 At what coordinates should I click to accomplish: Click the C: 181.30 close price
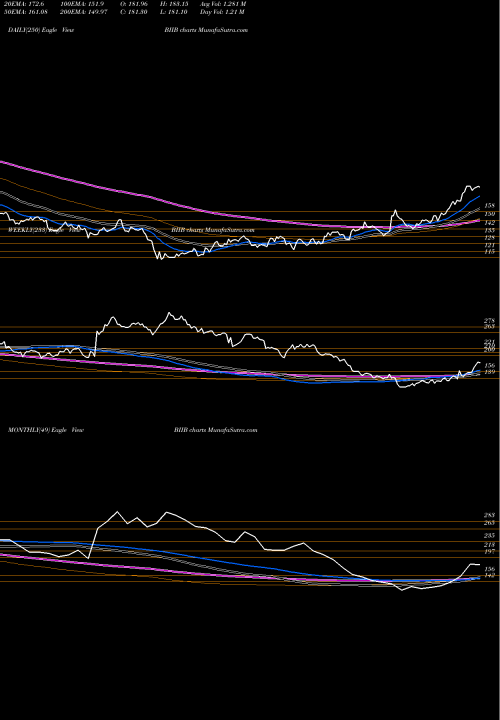(x=134, y=12)
